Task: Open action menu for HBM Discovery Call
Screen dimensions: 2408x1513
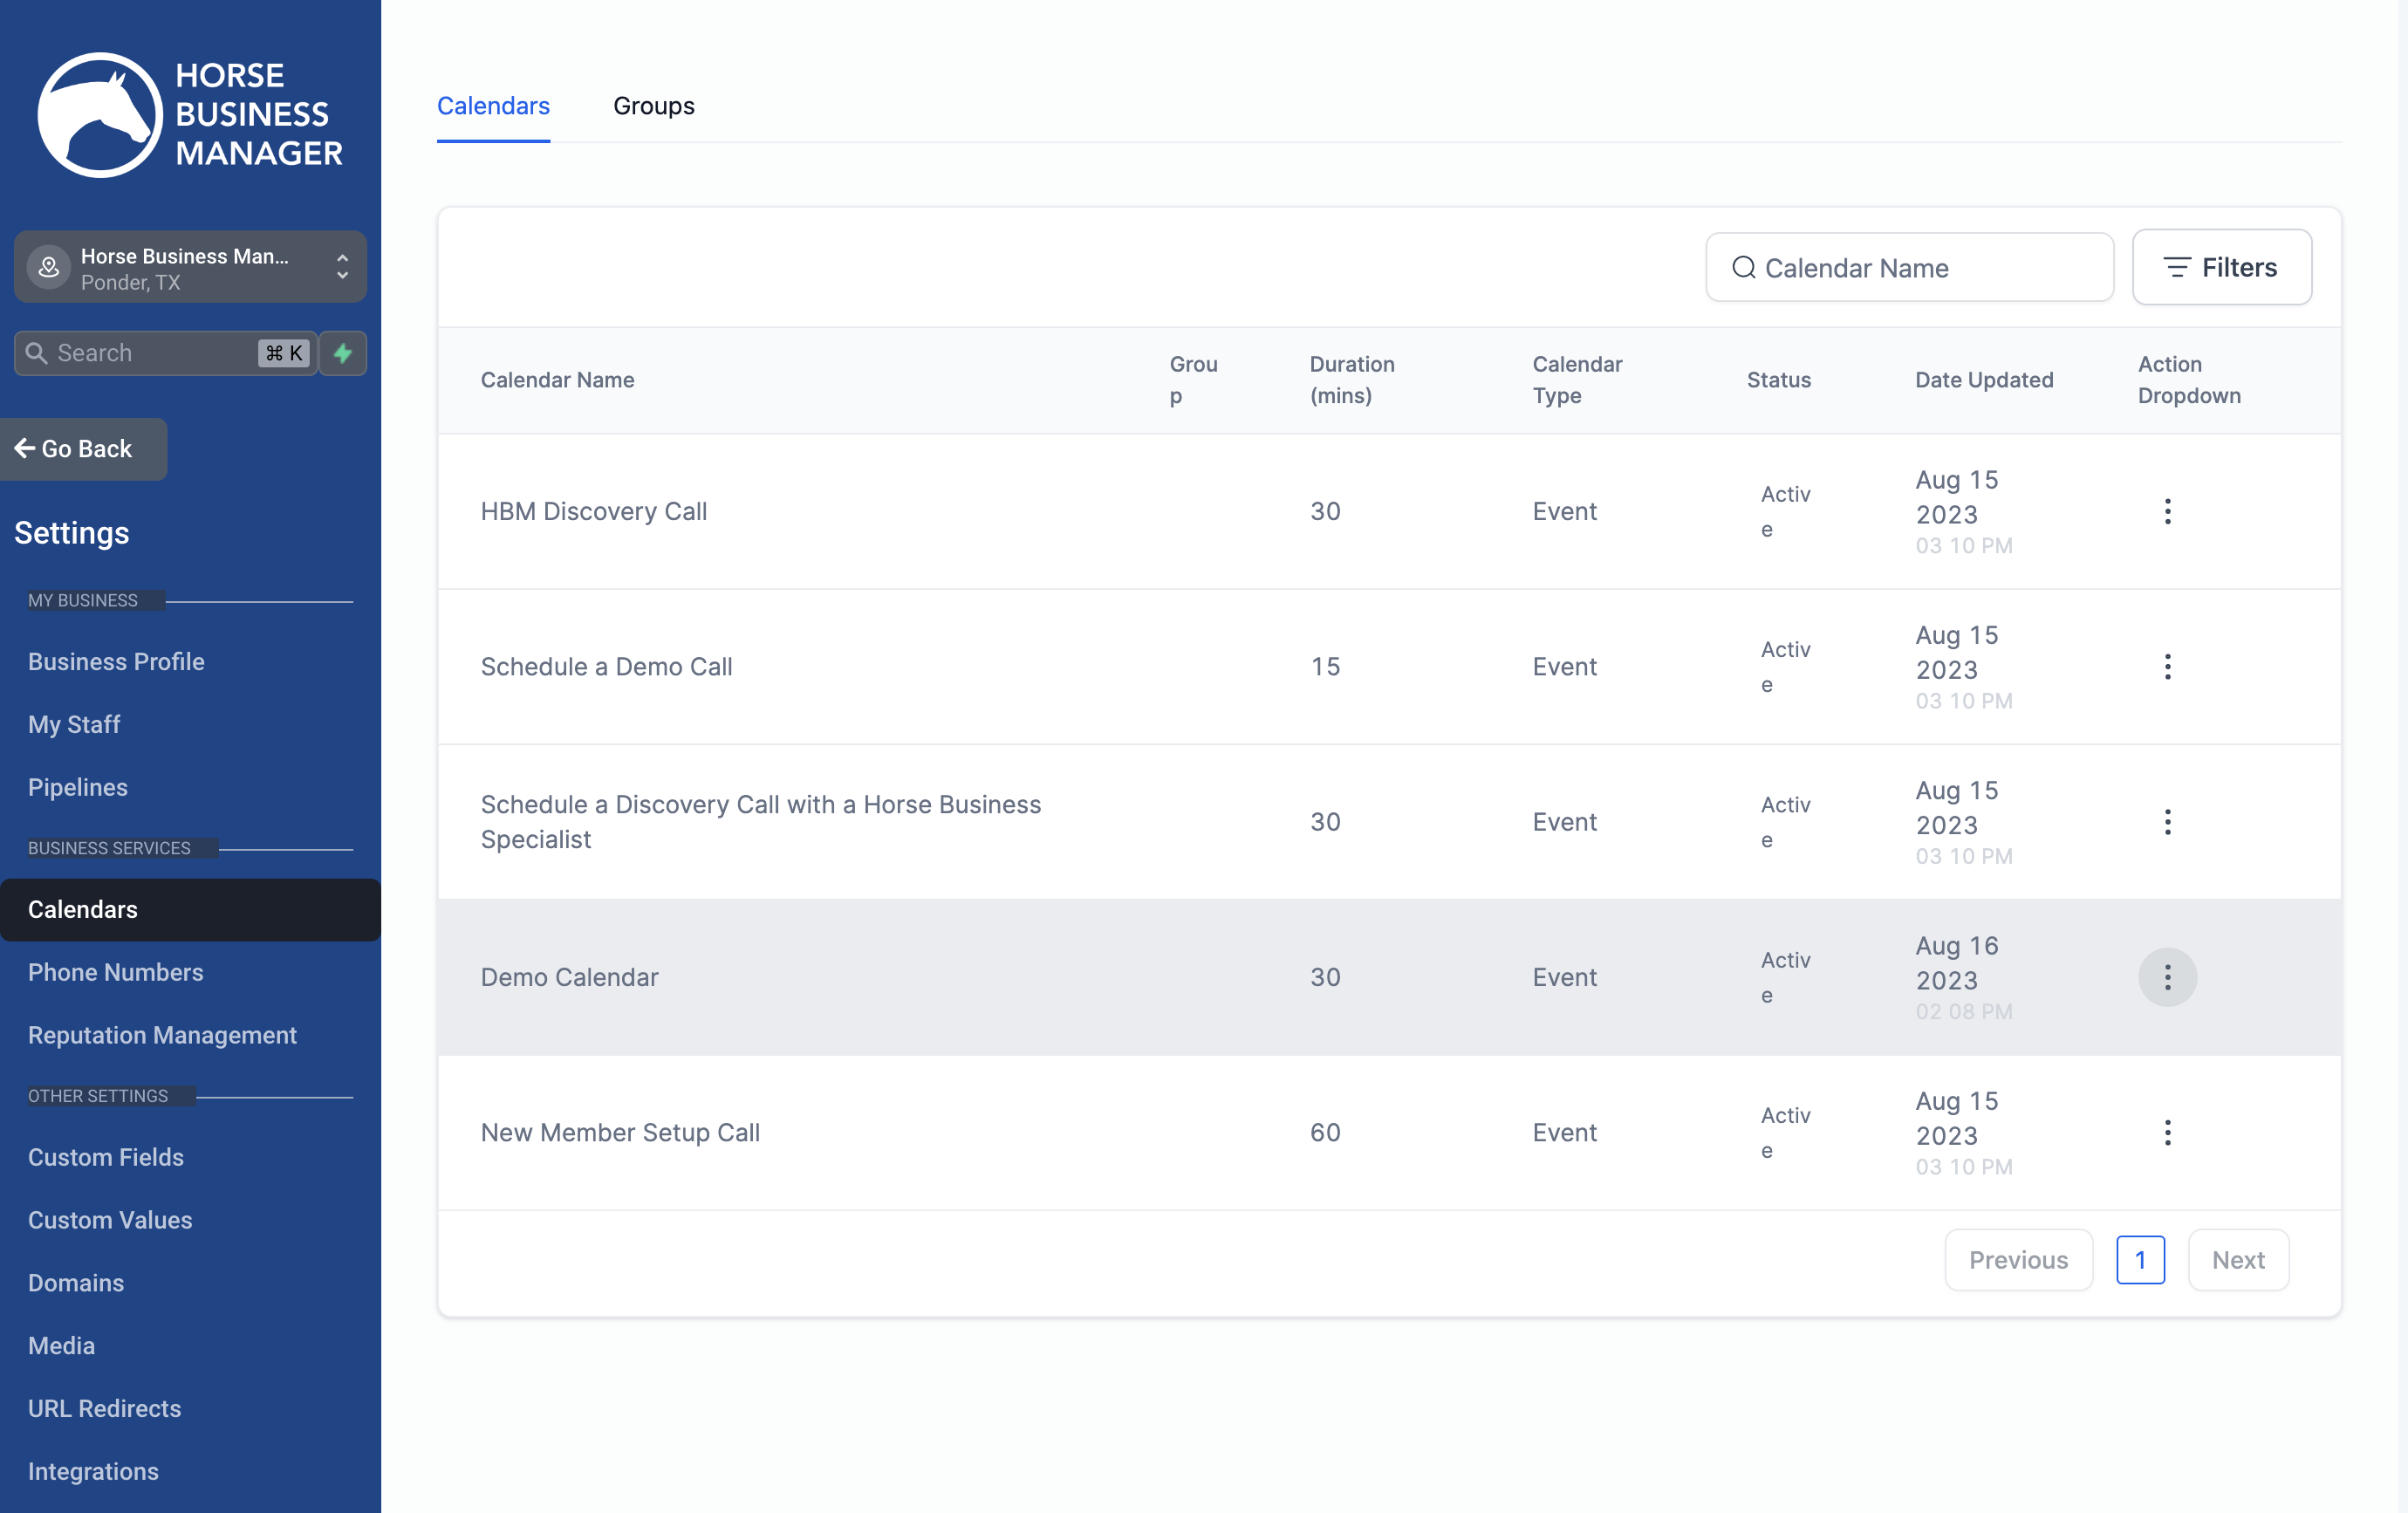Action: tap(2167, 511)
